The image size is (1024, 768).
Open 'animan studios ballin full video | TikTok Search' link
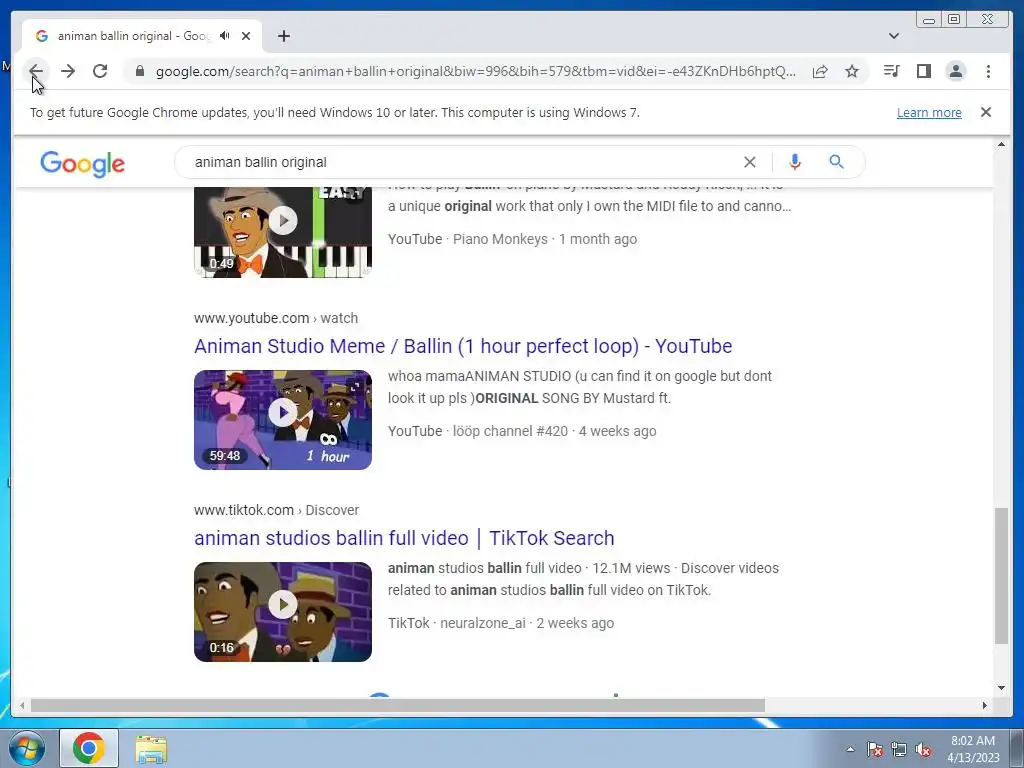pyautogui.click(x=404, y=538)
